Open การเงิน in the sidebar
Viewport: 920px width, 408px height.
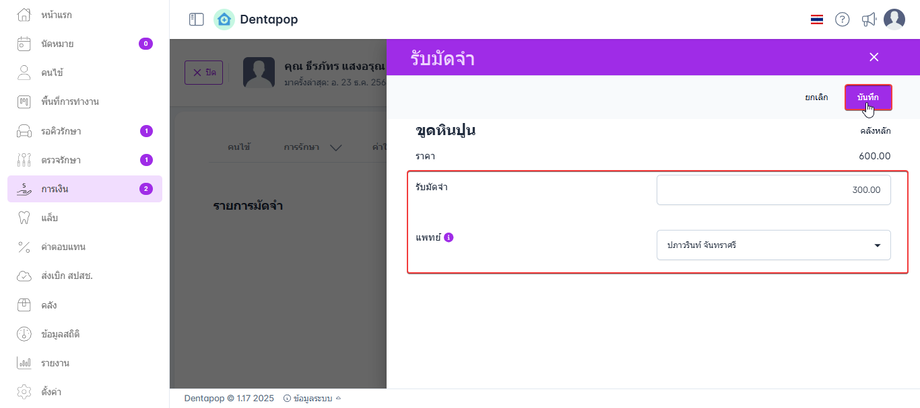(x=56, y=188)
